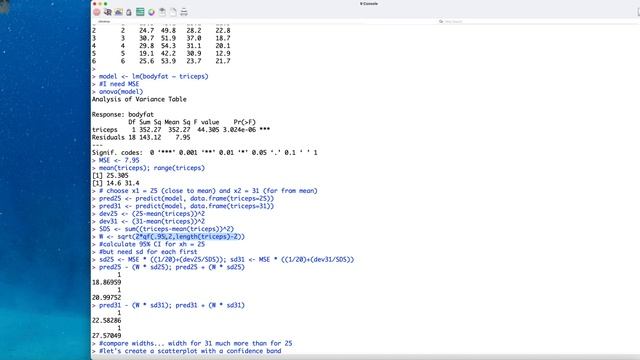Click data row 3 ending in 18.7

coord(161,38)
